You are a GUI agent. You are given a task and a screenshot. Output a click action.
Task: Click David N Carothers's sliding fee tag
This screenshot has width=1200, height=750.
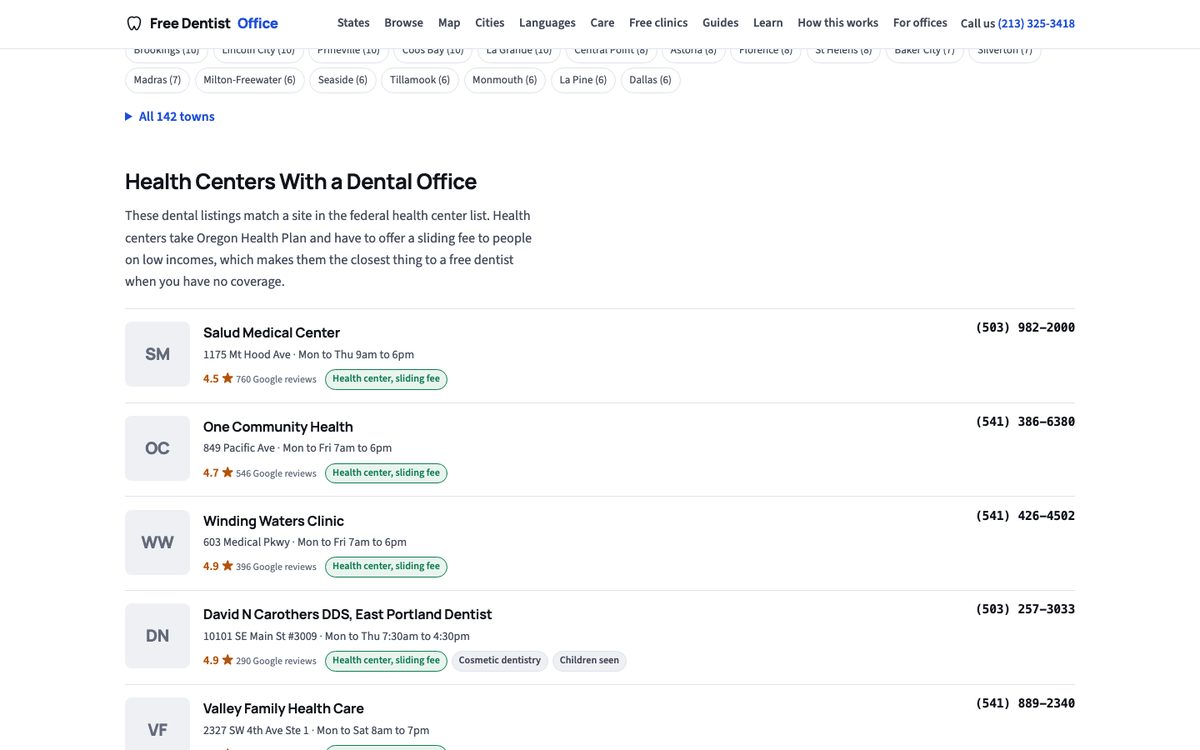click(x=386, y=661)
